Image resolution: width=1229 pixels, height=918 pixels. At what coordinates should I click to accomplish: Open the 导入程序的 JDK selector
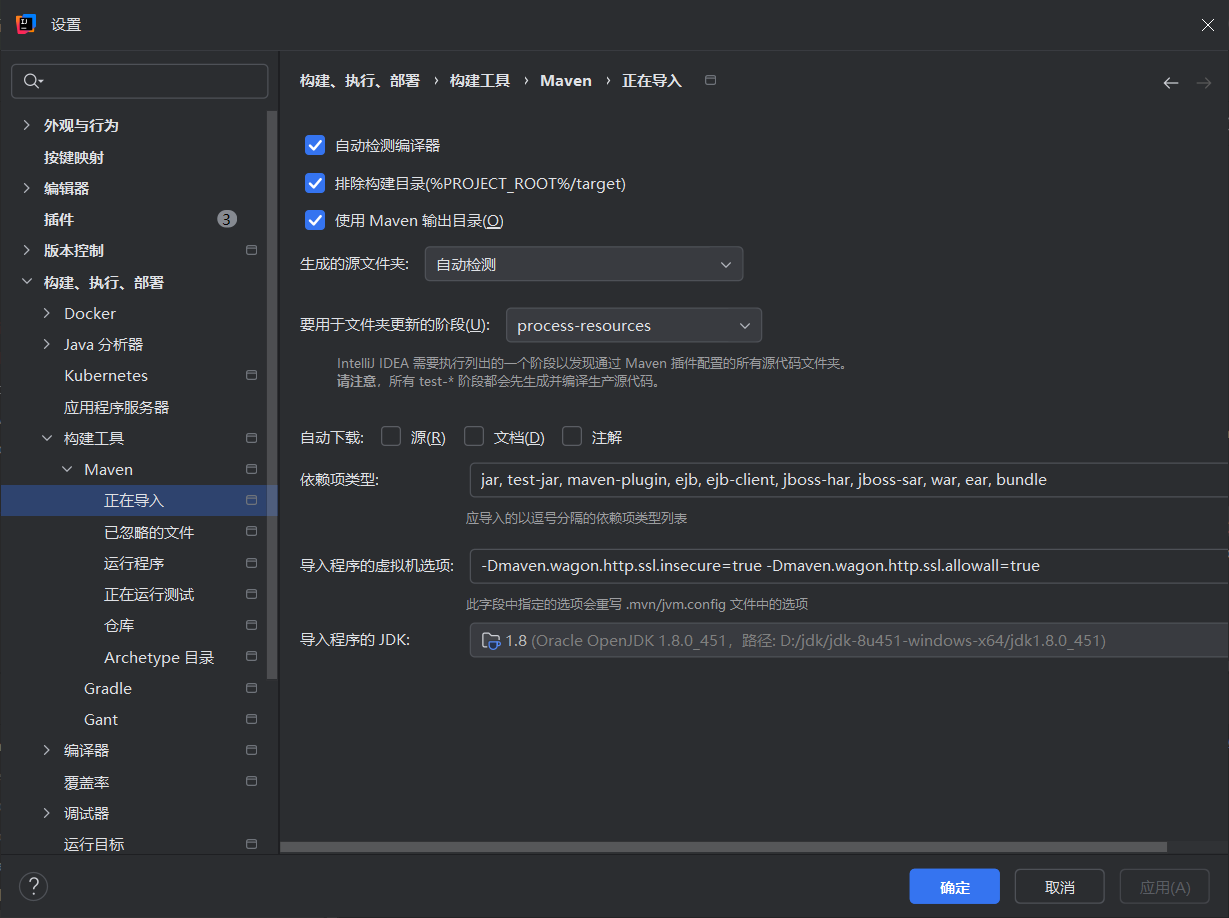tap(849, 640)
